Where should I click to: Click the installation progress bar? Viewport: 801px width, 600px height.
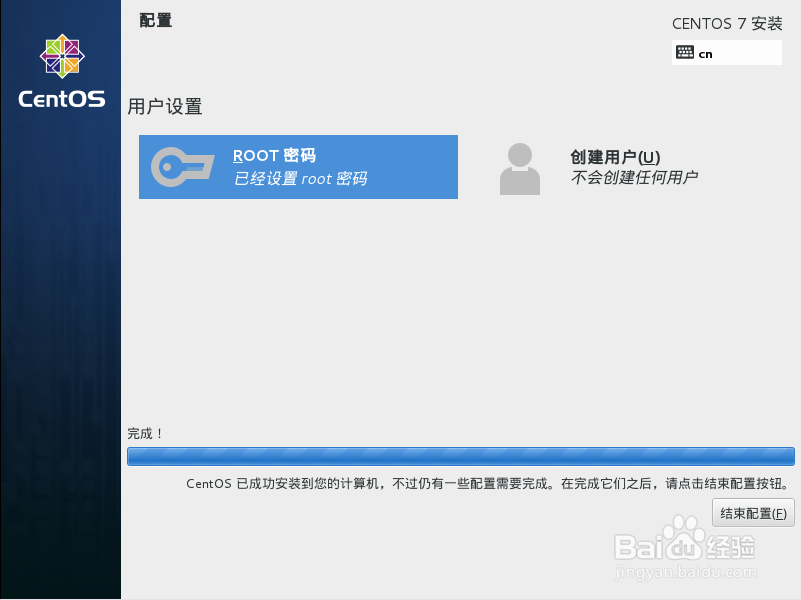tap(461, 457)
